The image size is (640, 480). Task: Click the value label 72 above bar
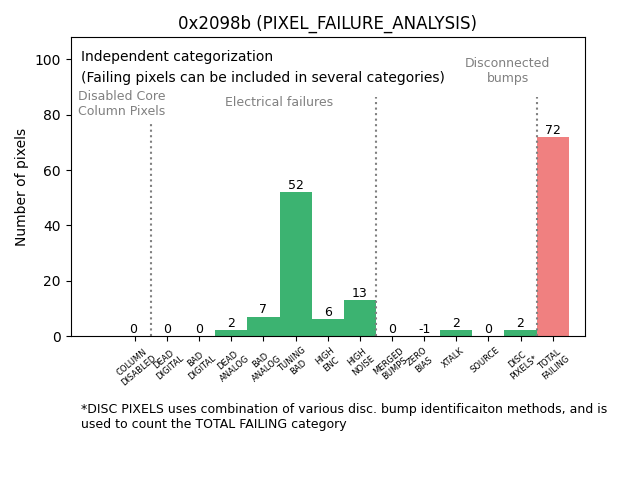click(x=553, y=130)
